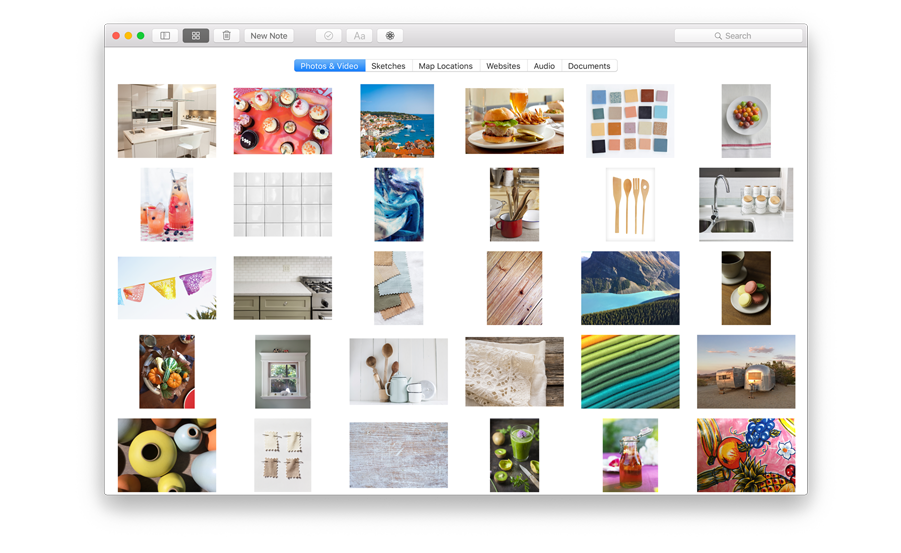Image resolution: width=901 pixels, height=553 pixels.
Task: Open the Aa text format icon
Action: tap(359, 36)
